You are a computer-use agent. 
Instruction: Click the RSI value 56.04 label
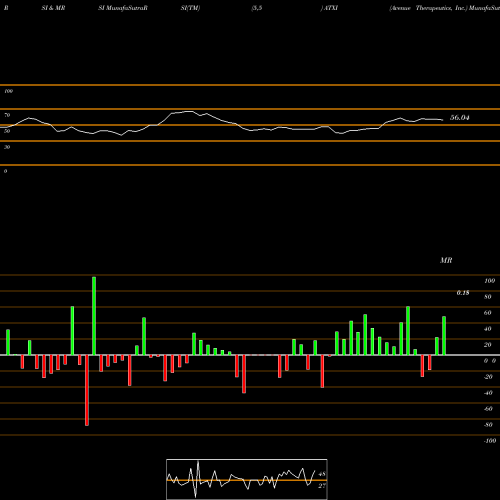tap(460, 118)
